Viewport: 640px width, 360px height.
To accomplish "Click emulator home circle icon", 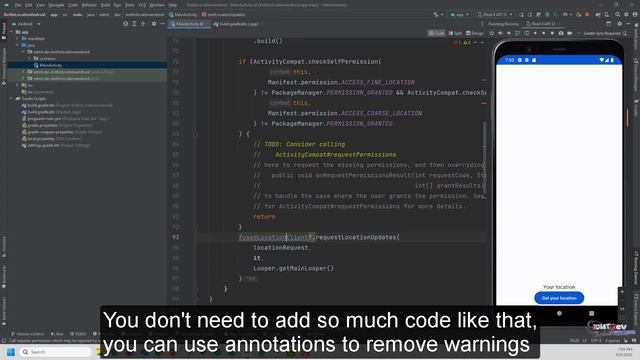I will (544, 33).
